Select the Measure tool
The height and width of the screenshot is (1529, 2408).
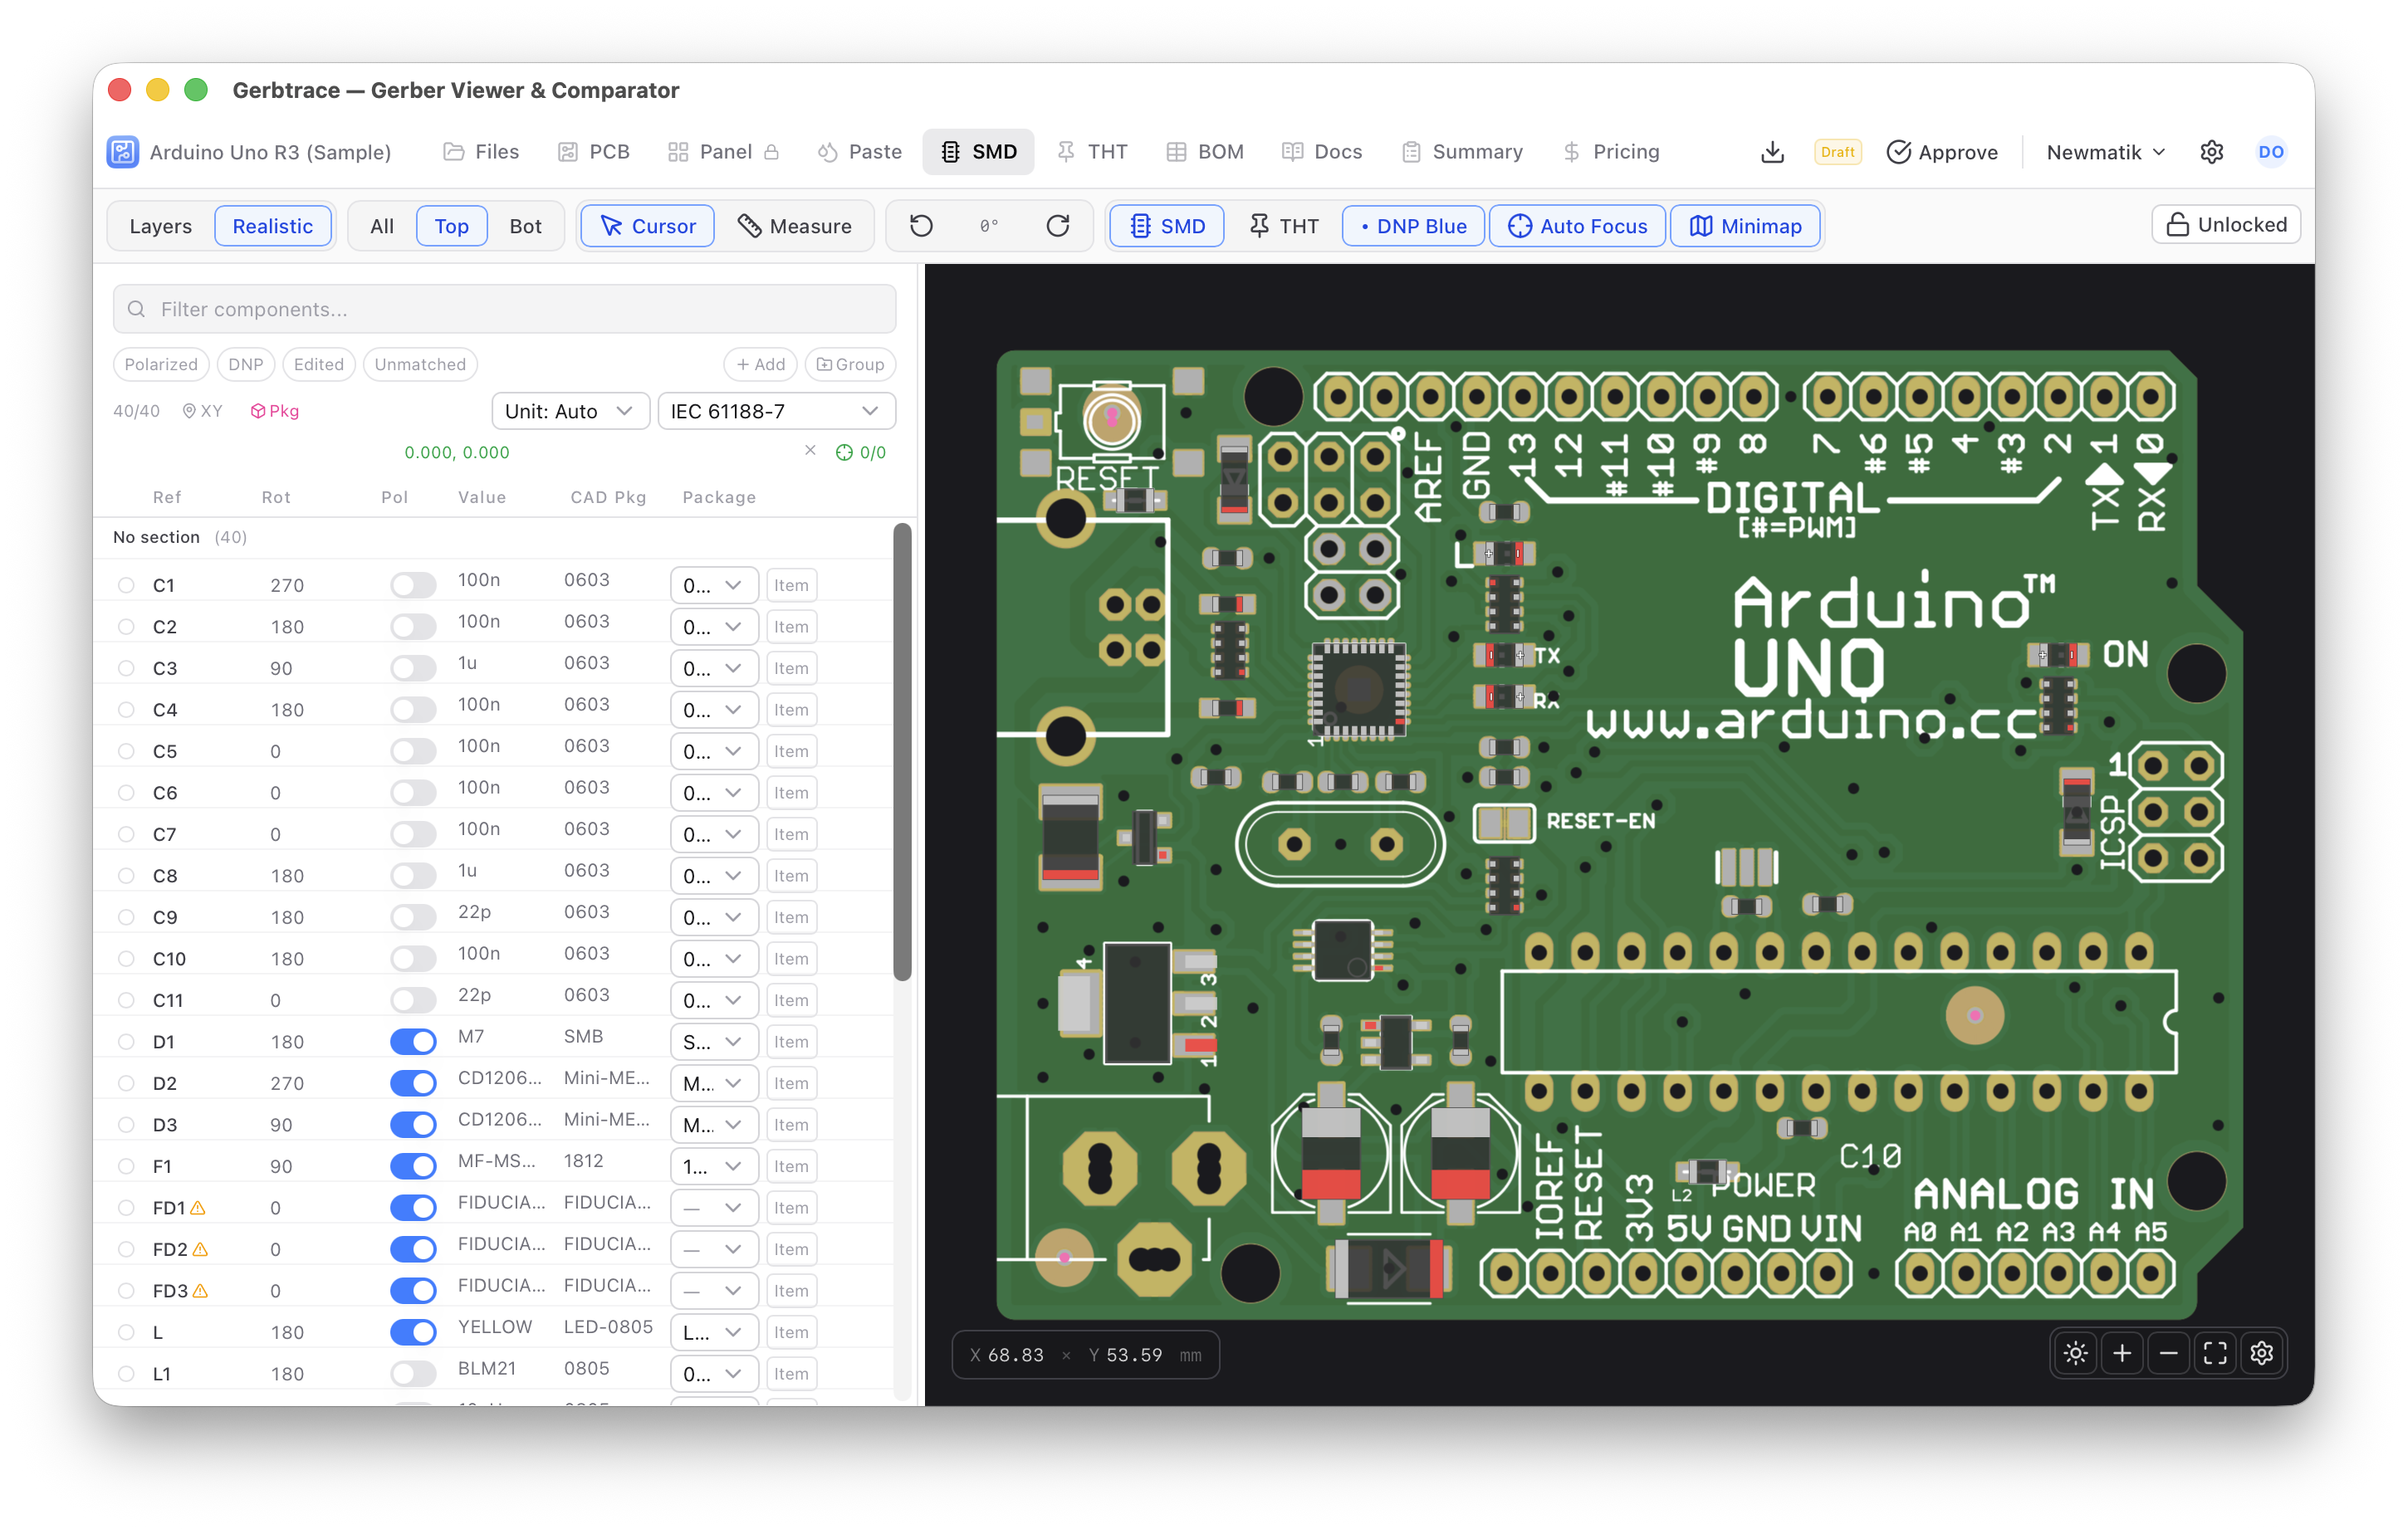(x=795, y=226)
